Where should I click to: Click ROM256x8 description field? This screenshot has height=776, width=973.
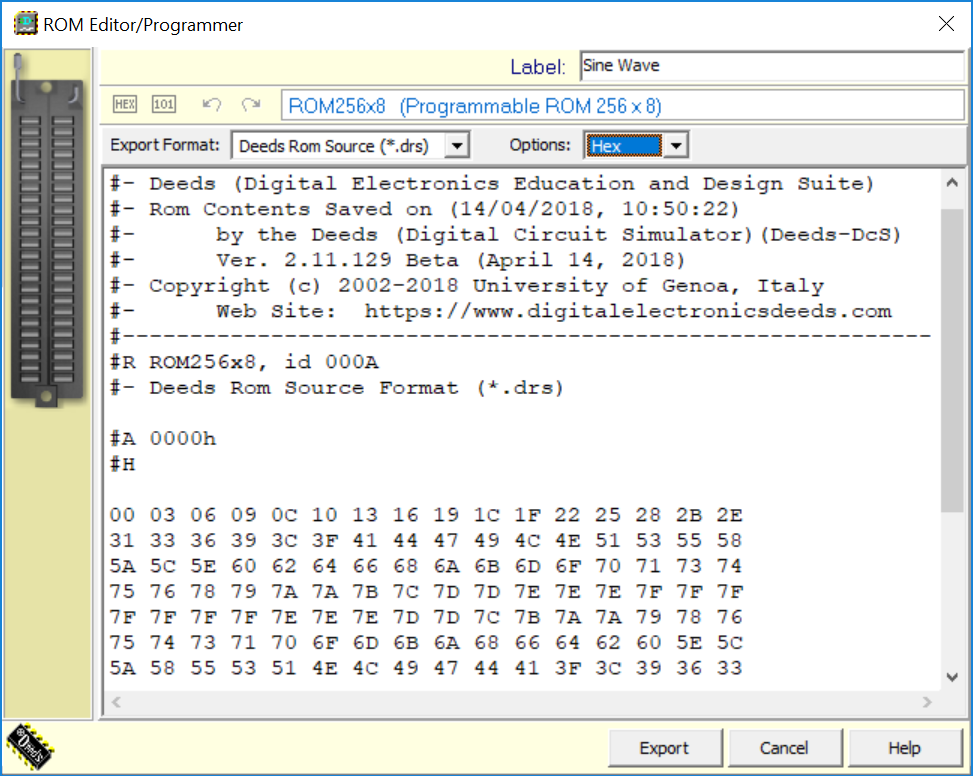tap(622, 106)
